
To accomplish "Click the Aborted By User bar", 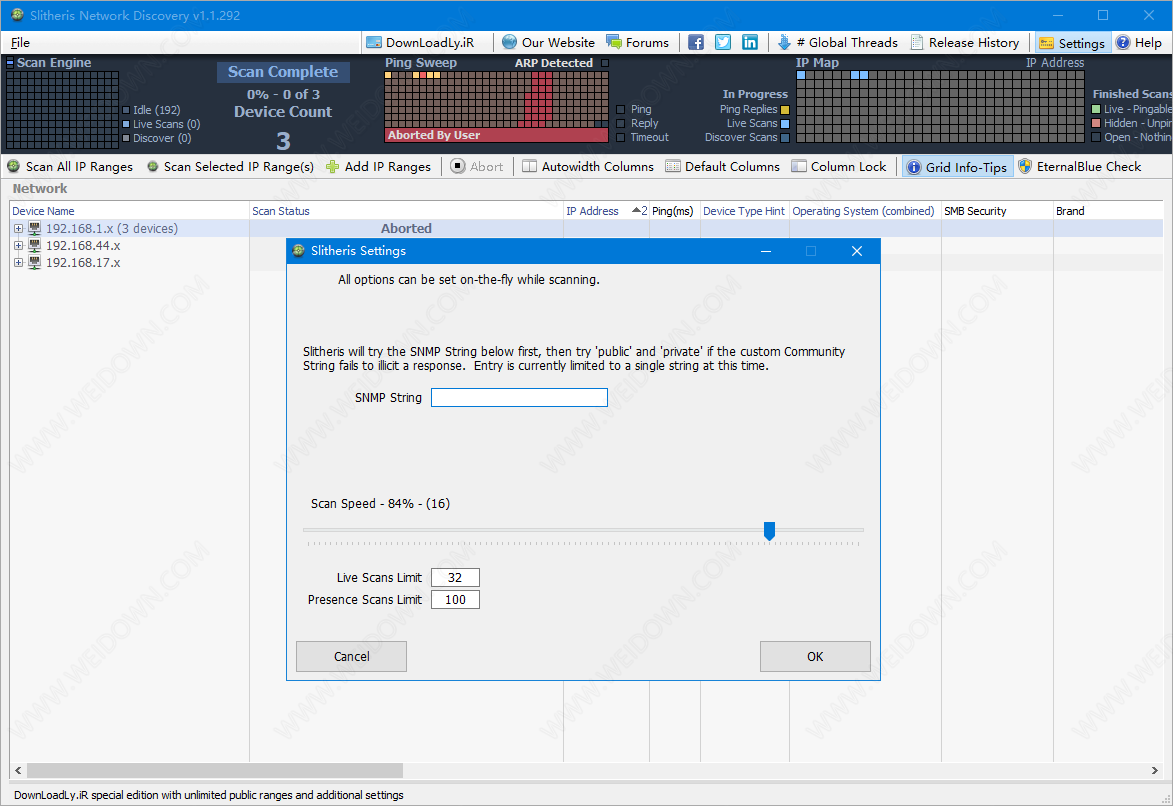I will tap(496, 135).
